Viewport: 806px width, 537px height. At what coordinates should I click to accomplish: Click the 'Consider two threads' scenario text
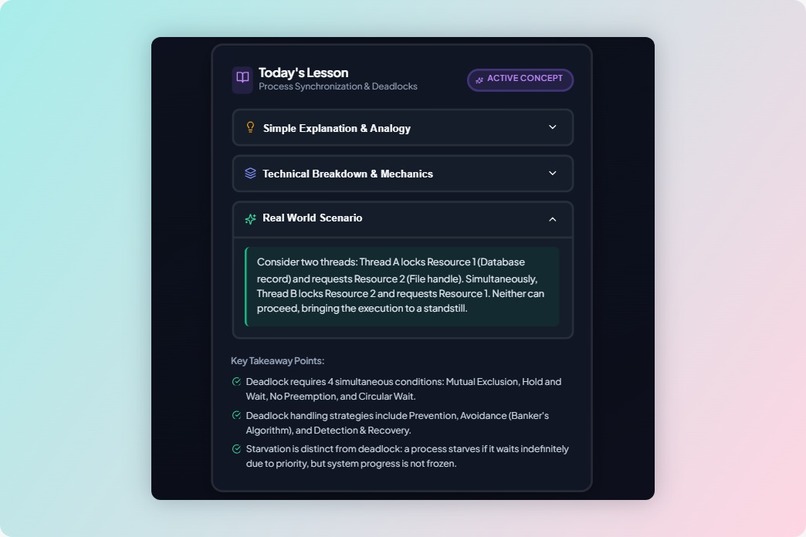pos(400,285)
